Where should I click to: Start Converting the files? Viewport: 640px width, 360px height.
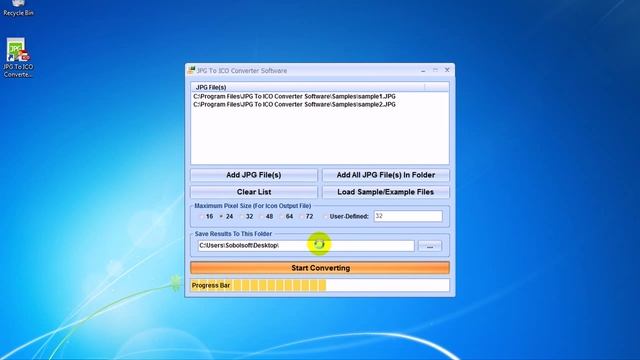click(x=320, y=268)
